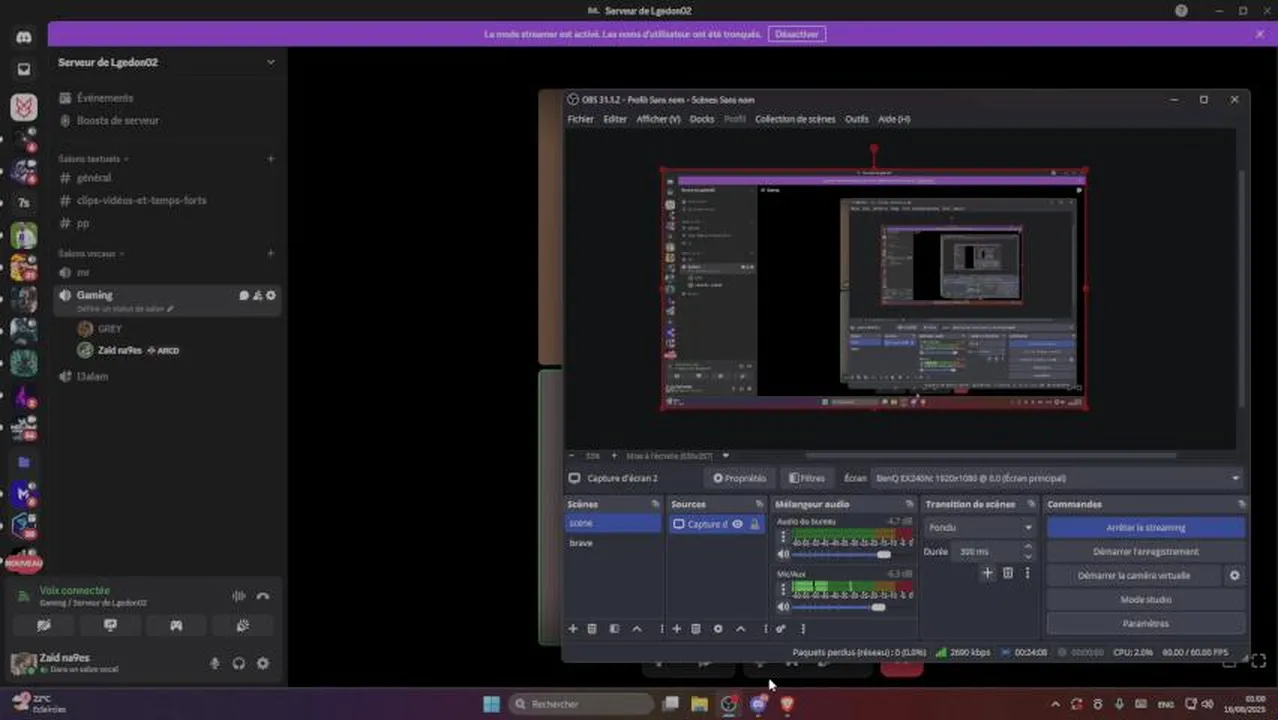Delete the selected scene trash icon

coord(592,629)
